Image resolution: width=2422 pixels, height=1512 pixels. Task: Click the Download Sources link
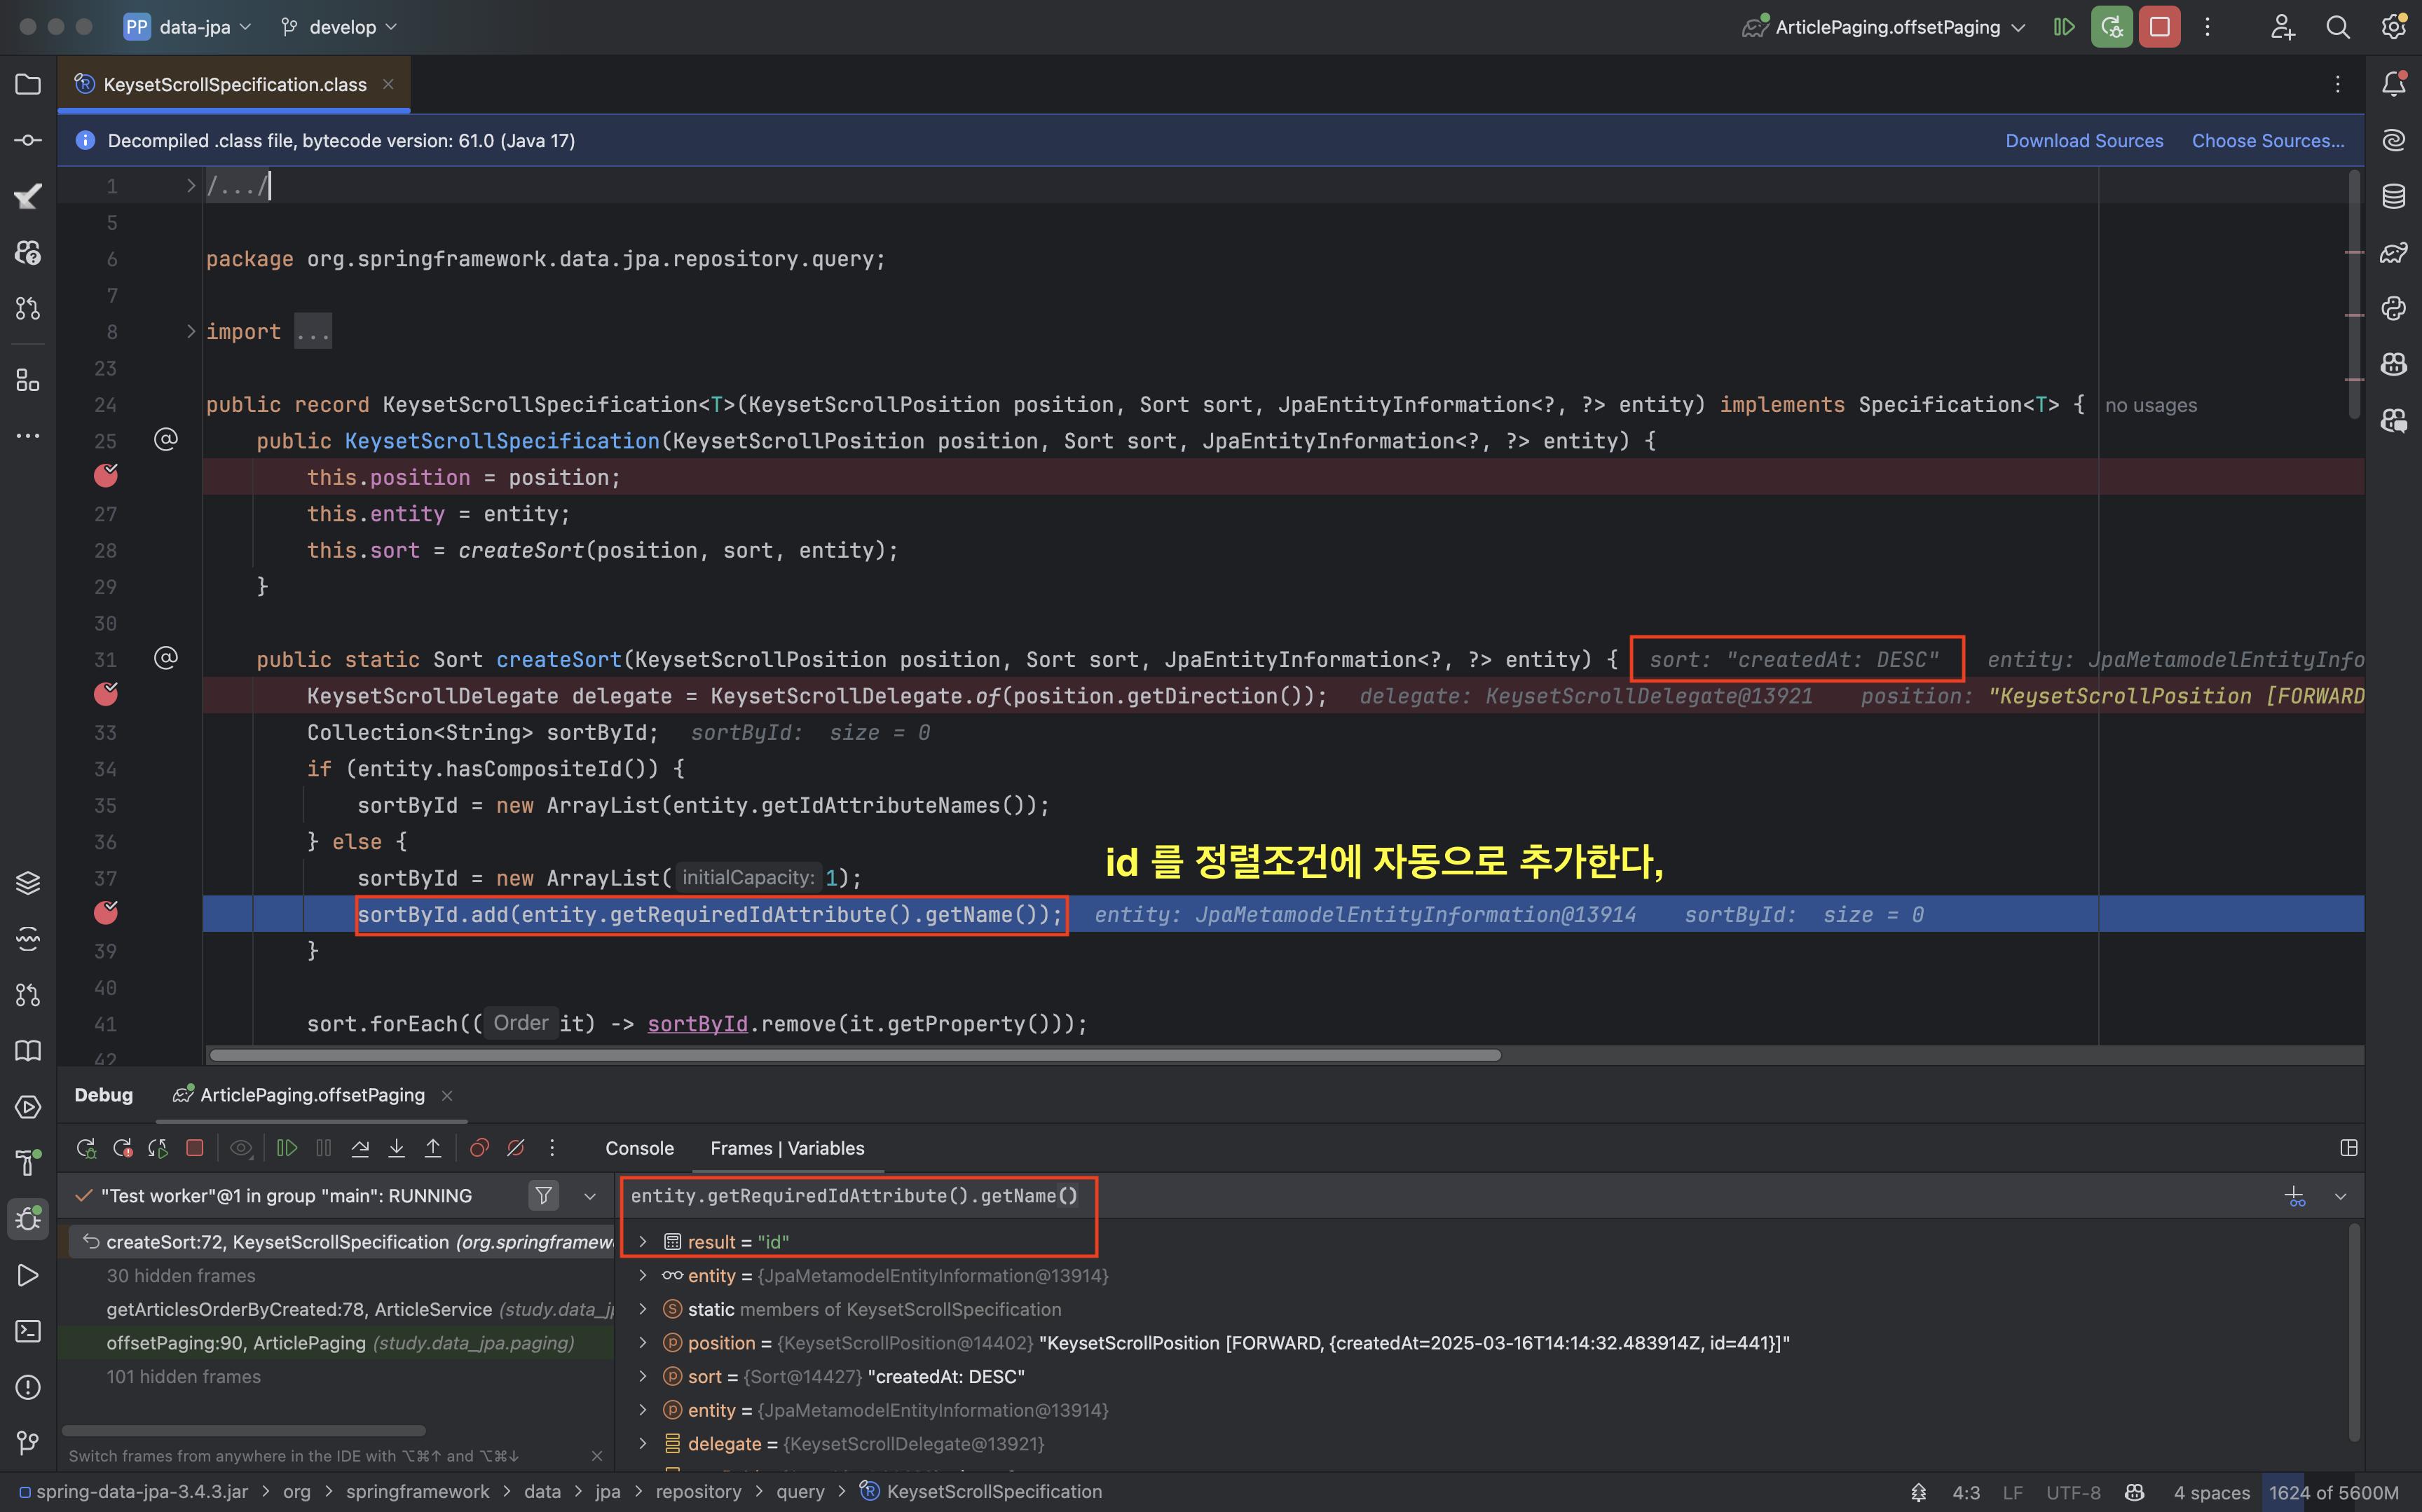[2083, 141]
